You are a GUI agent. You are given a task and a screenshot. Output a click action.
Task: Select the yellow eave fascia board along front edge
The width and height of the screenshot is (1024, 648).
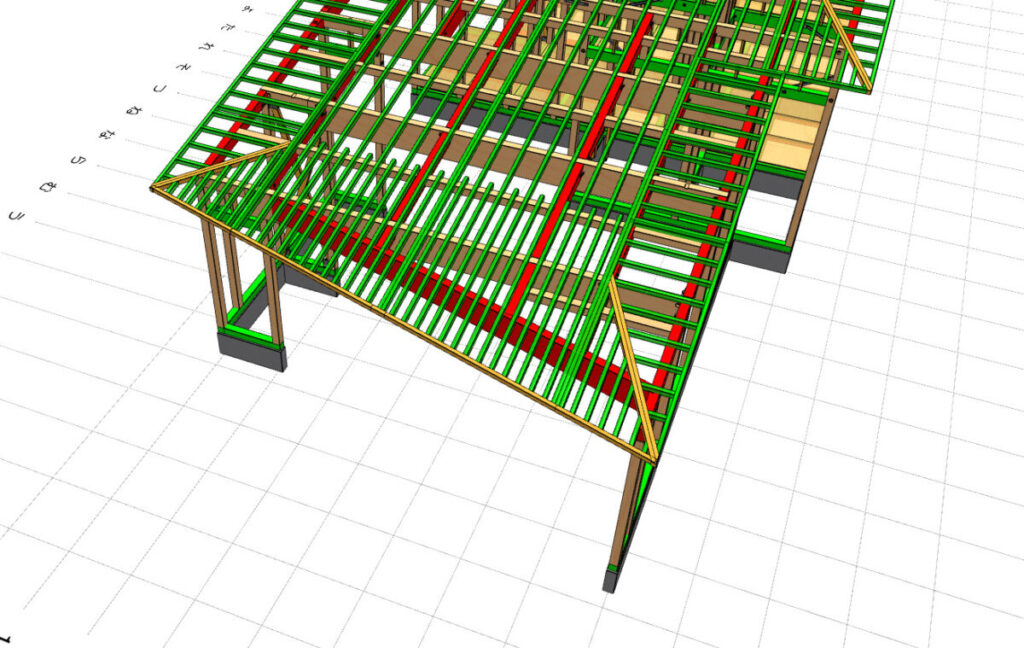click(402, 323)
